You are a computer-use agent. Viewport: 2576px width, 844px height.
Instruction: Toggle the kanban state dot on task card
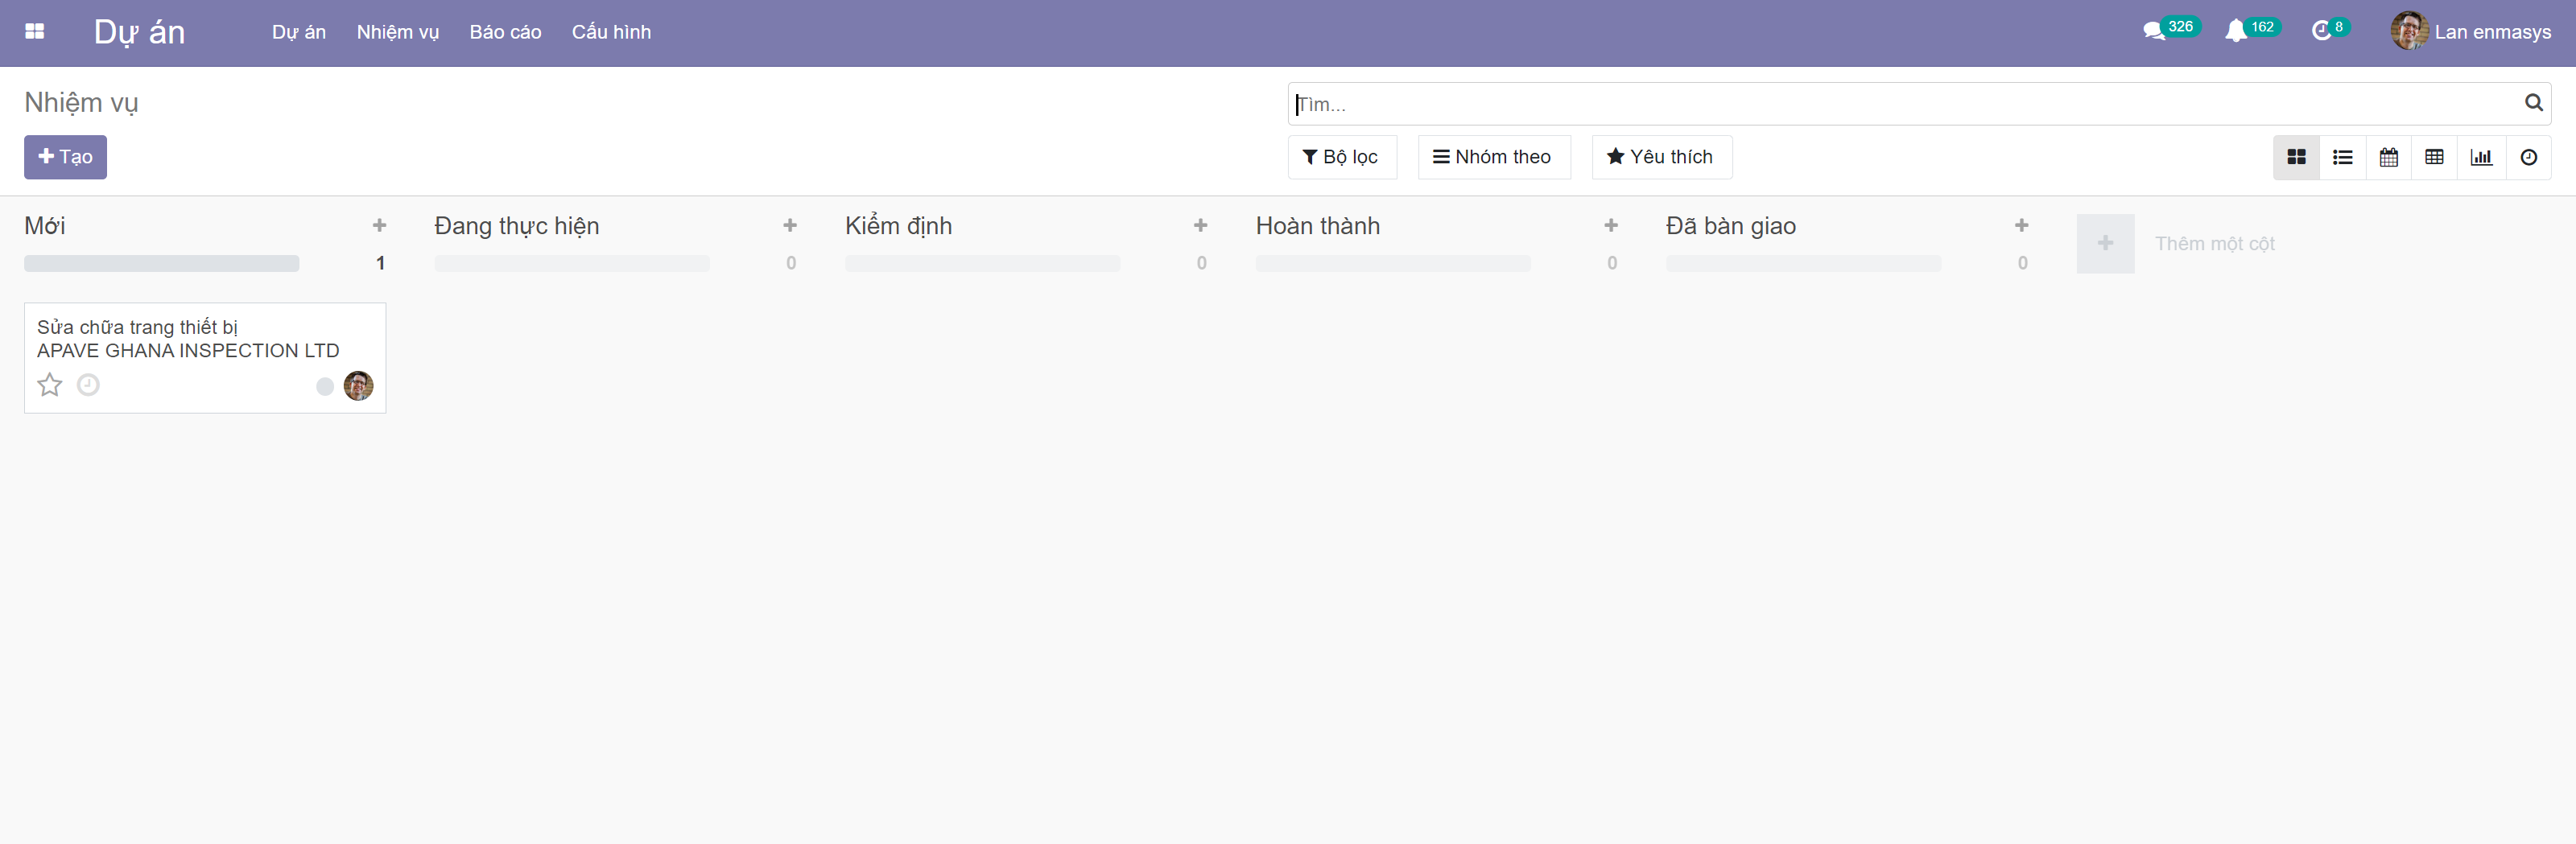point(325,386)
